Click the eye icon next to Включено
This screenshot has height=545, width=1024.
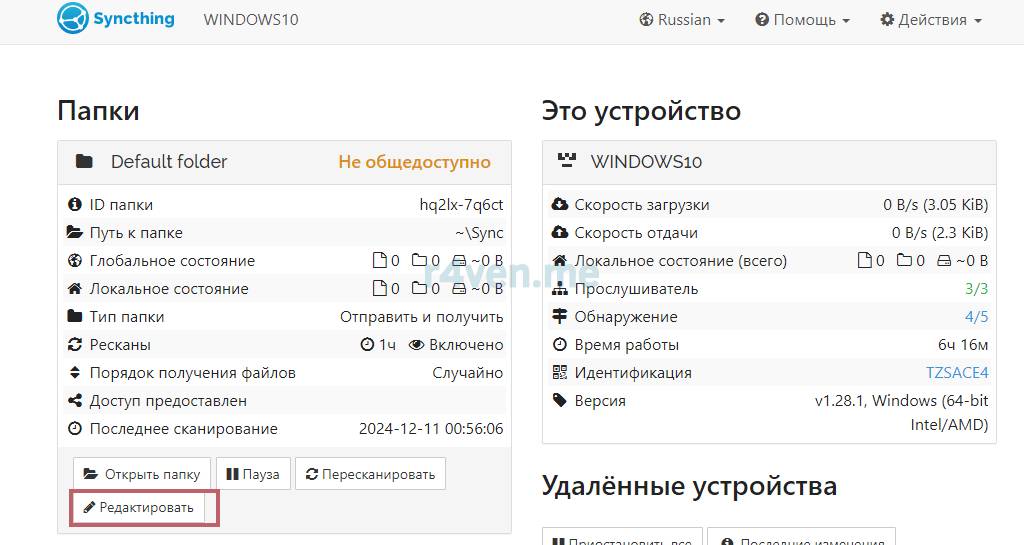(416, 345)
